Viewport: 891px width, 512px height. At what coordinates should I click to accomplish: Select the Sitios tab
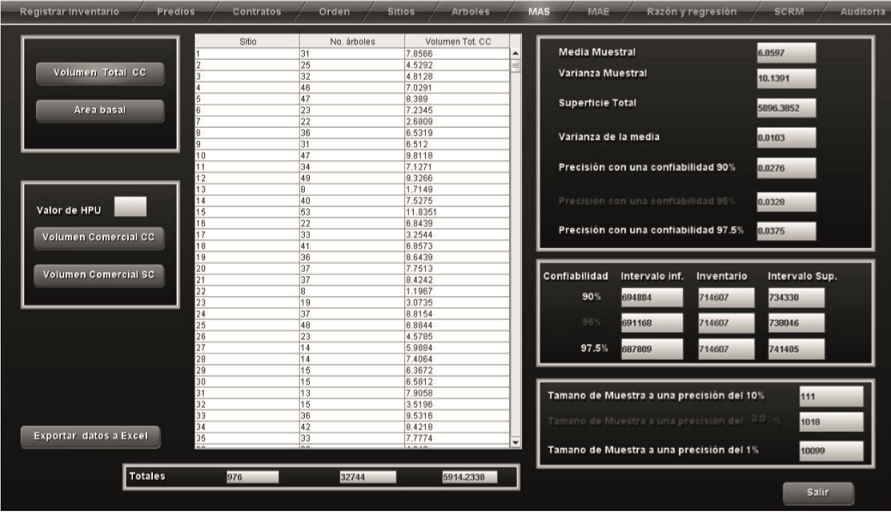[x=401, y=12]
